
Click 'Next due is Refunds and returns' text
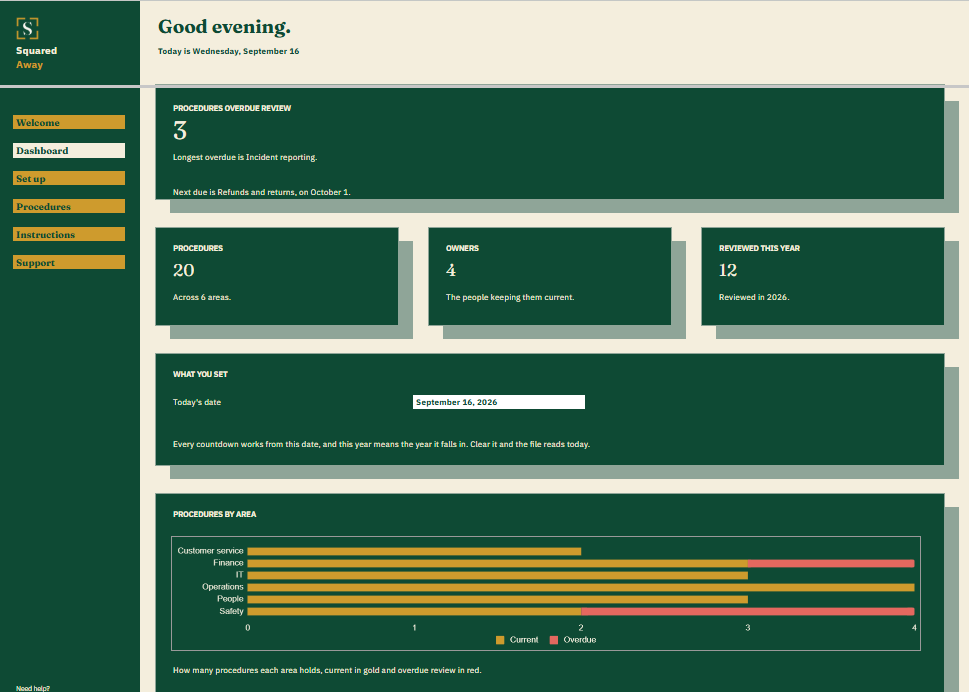click(x=261, y=192)
